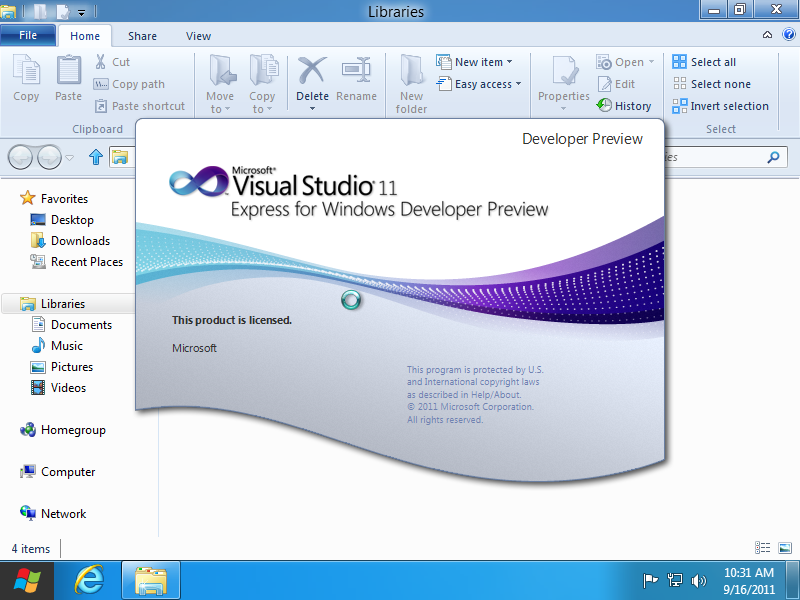Click the Up one level arrow
800x600 pixels.
click(x=96, y=157)
